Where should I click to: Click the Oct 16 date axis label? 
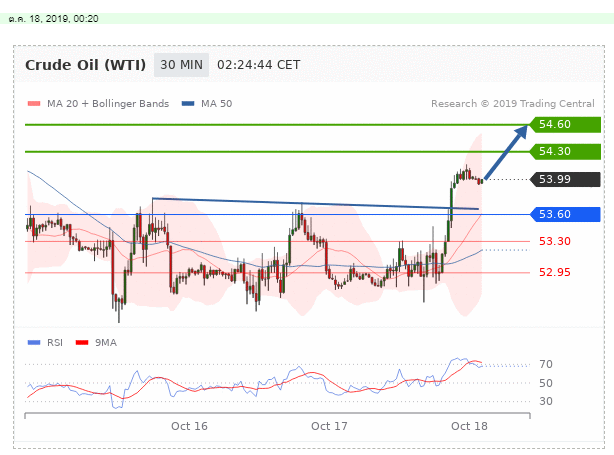(189, 426)
